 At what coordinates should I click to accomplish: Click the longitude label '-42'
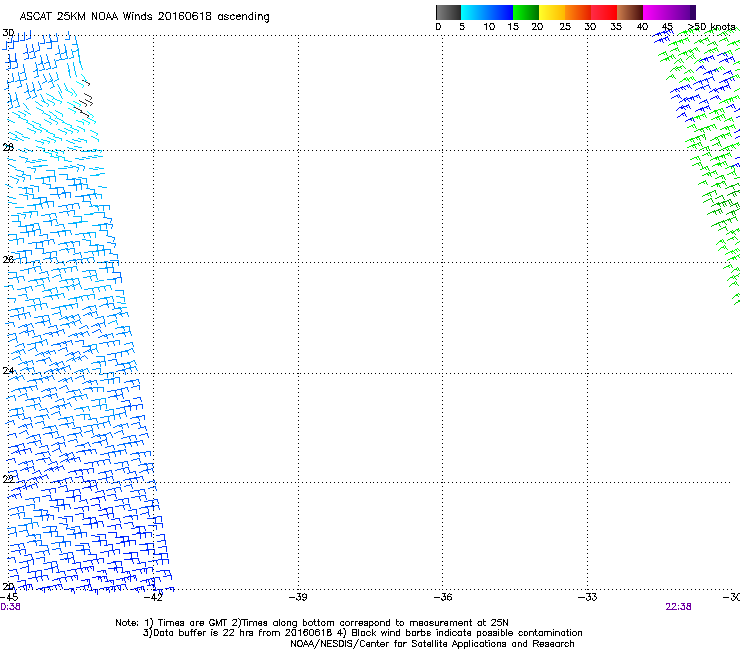tap(153, 597)
